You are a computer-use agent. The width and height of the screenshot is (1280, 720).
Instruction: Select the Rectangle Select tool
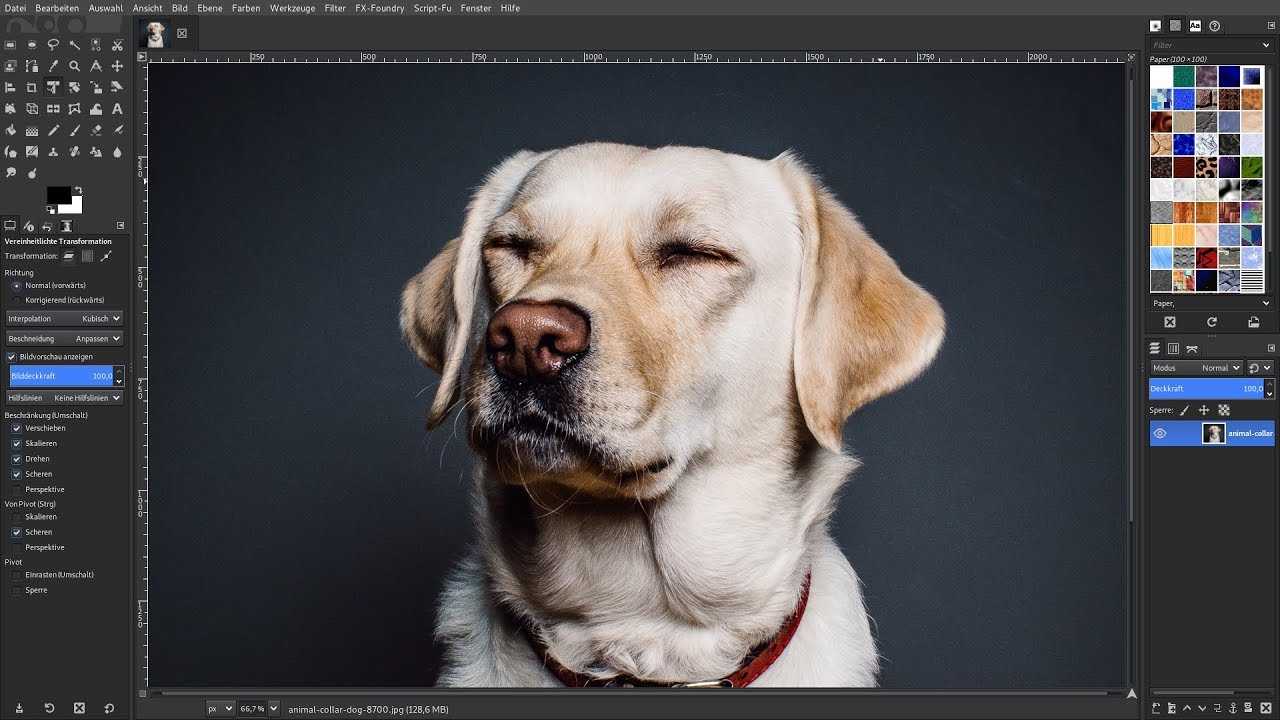10,45
